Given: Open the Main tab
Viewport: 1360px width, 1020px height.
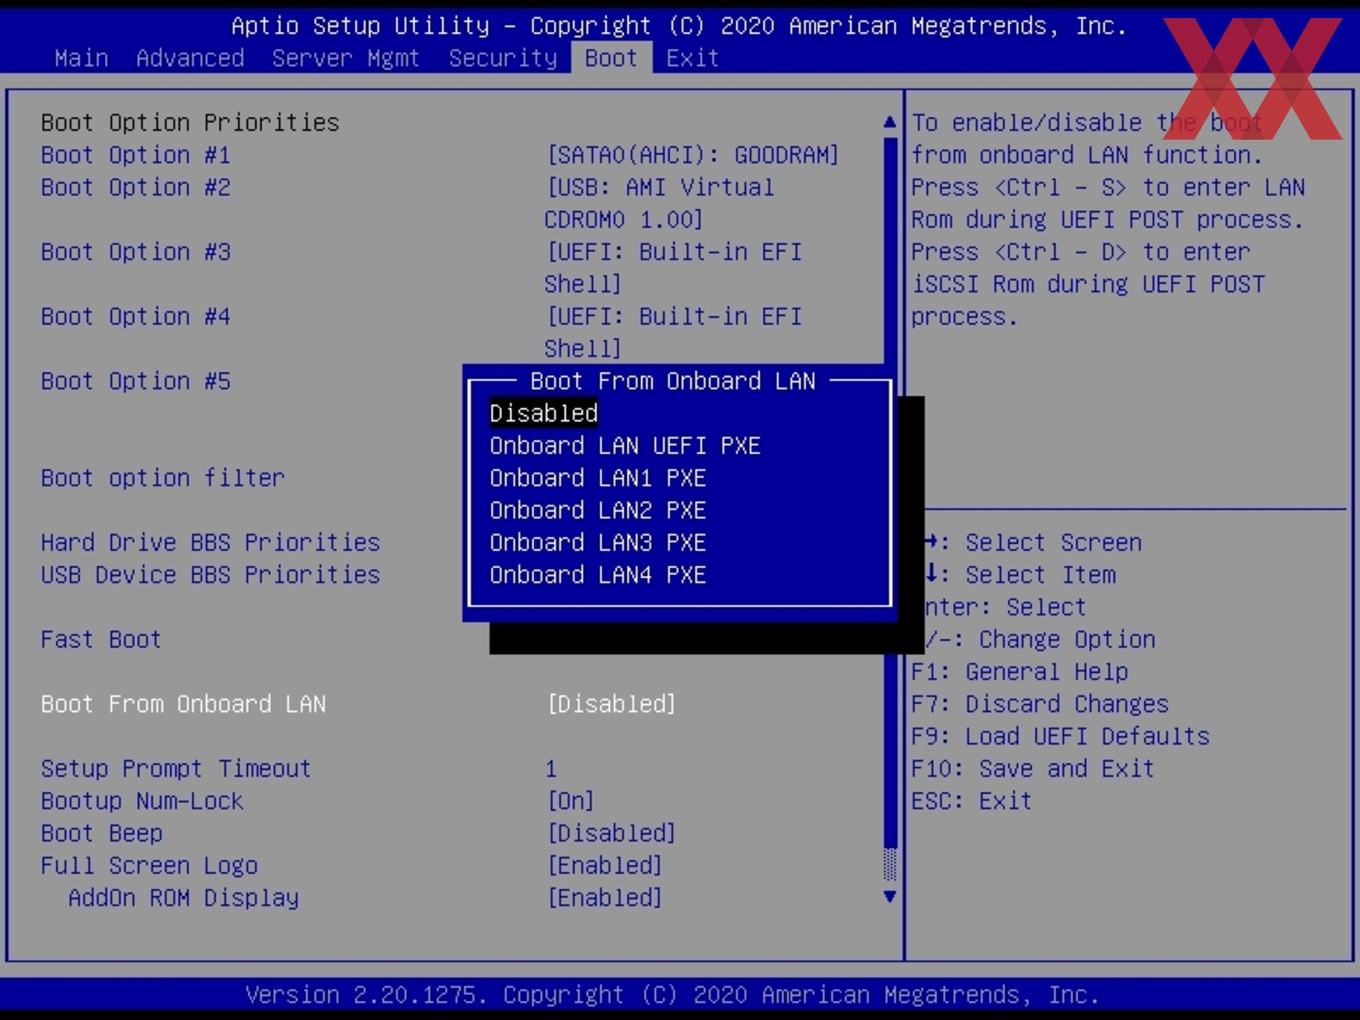Looking at the screenshot, I should coord(81,58).
